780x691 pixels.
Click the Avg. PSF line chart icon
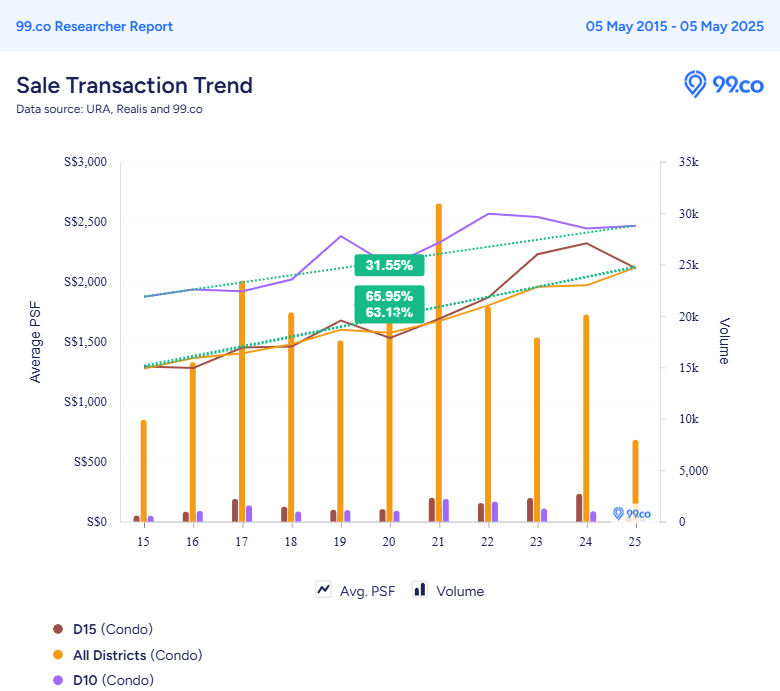coord(323,590)
